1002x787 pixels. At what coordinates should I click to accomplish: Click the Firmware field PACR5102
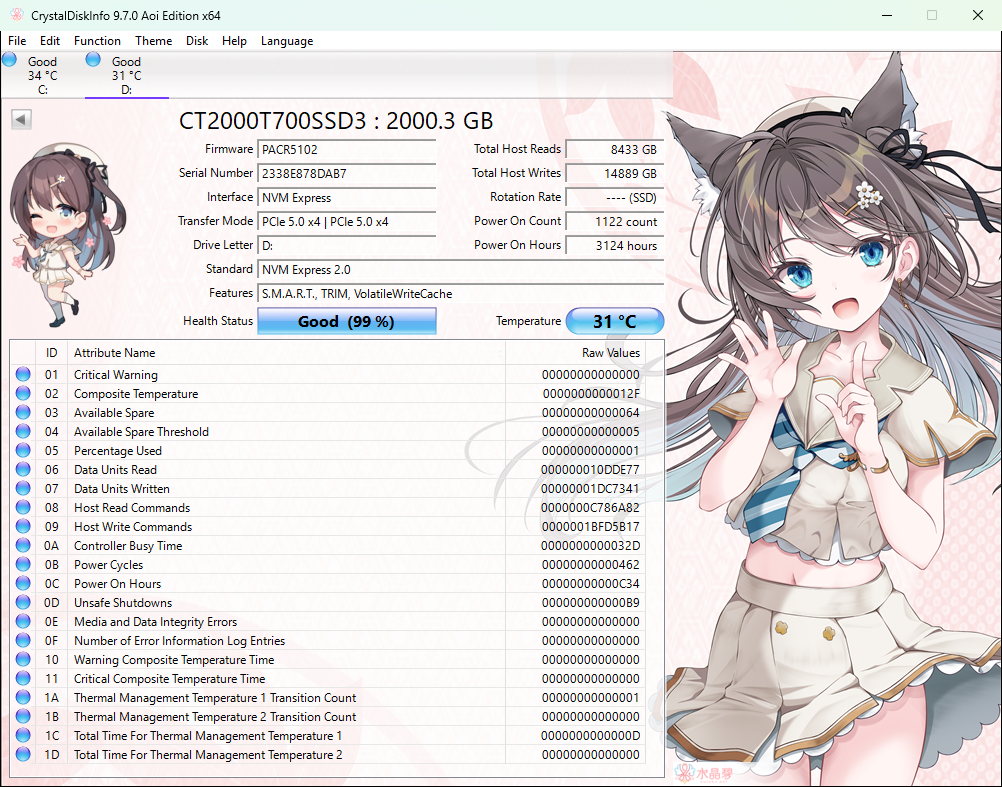click(346, 149)
